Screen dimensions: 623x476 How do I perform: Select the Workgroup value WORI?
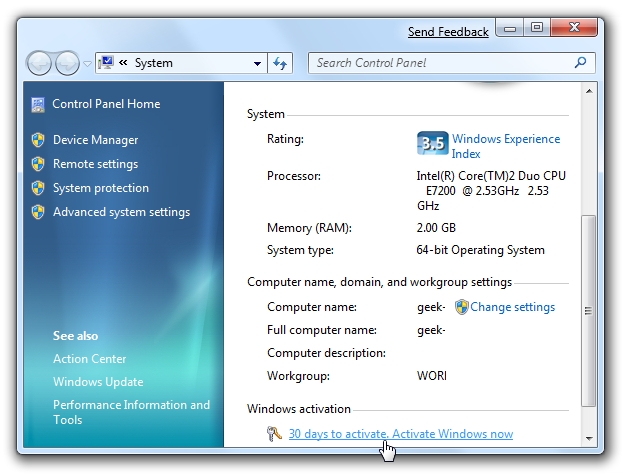431,376
